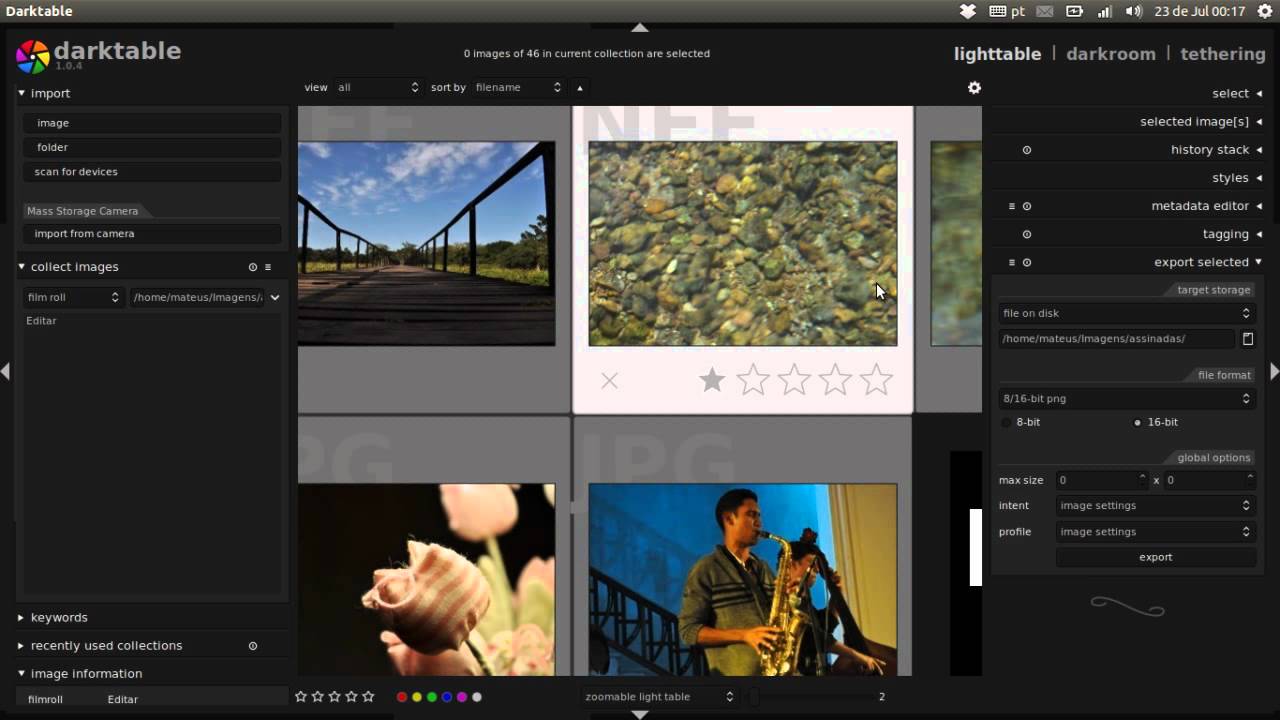1280x720 pixels.
Task: Reset export selected panel settings
Action: (x=1027, y=262)
